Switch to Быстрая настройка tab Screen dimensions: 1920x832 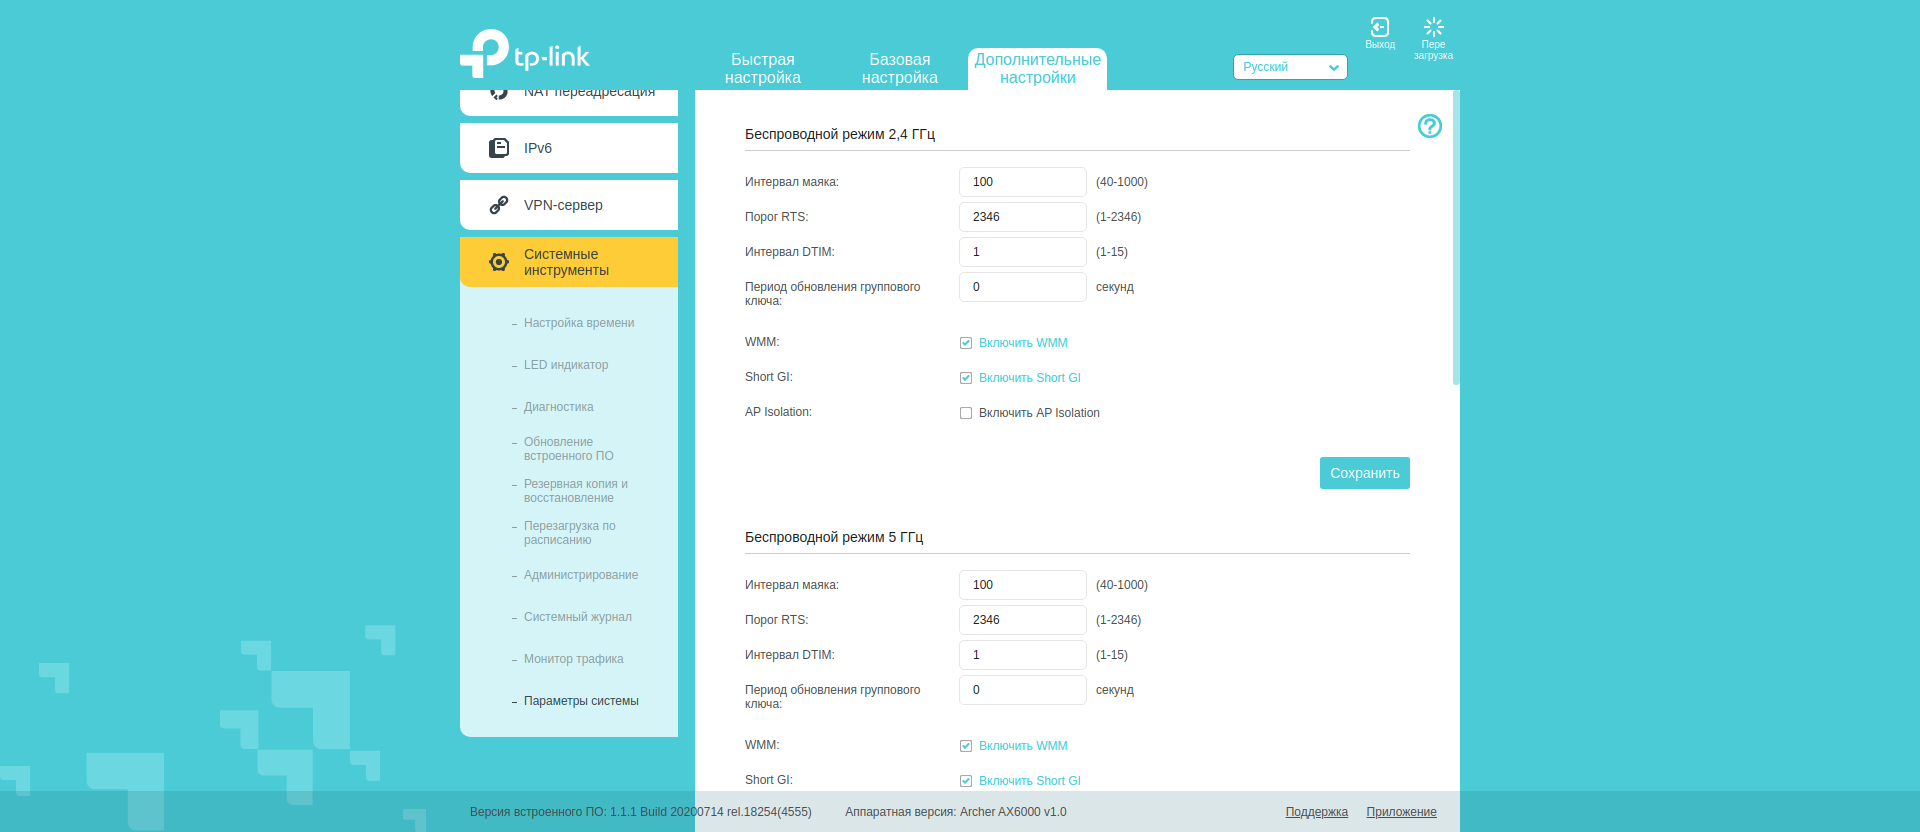[762, 69]
